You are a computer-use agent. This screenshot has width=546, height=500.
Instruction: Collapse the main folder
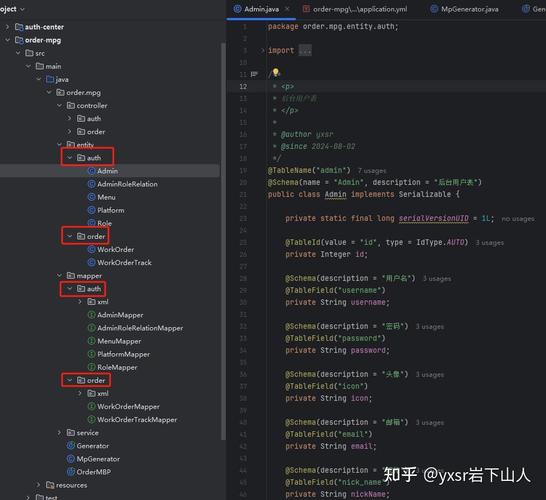29,66
